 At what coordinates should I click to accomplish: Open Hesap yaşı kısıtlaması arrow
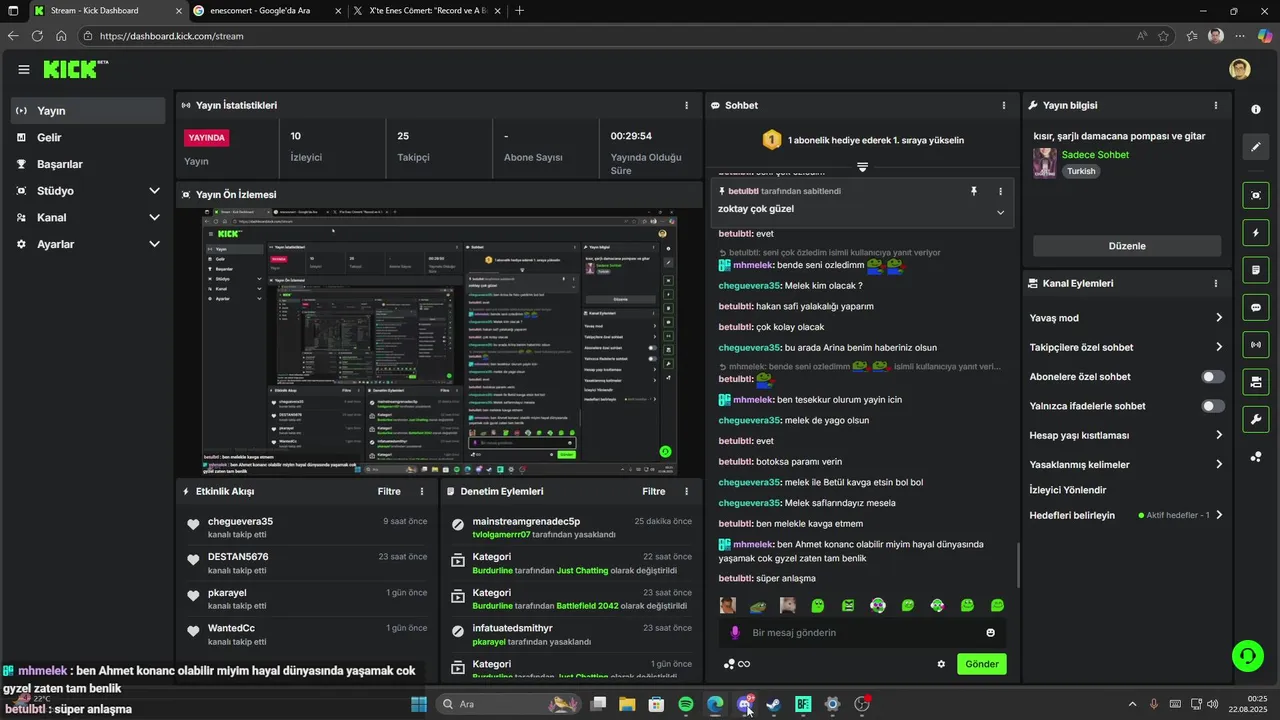(x=1219, y=435)
